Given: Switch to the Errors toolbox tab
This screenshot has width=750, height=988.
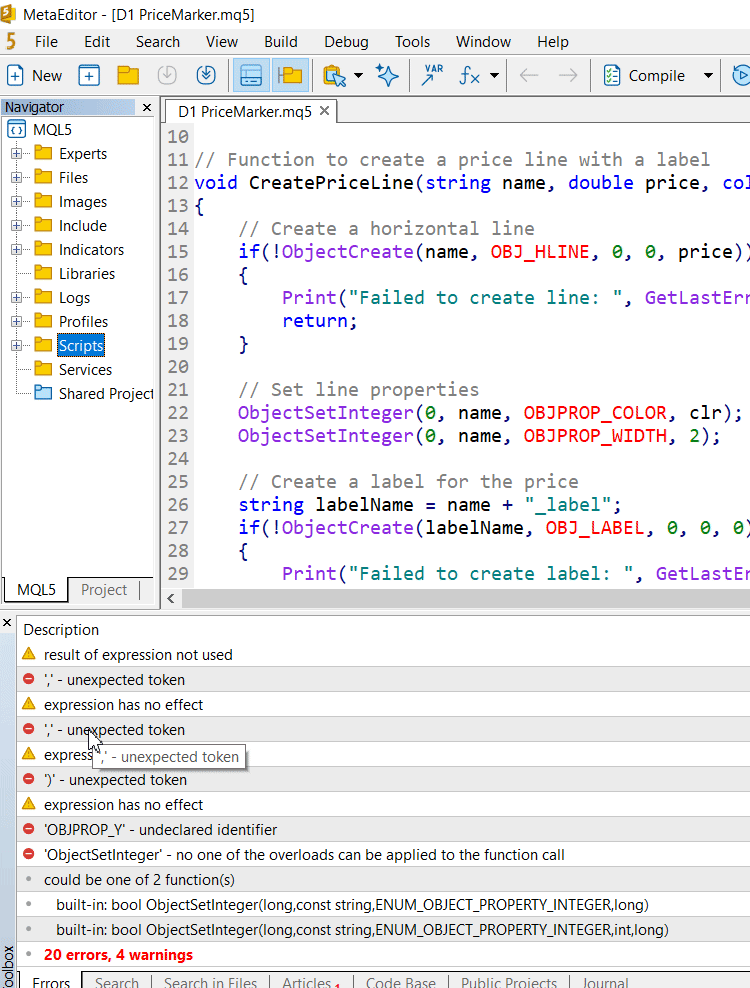Looking at the screenshot, I should pyautogui.click(x=50, y=982).
